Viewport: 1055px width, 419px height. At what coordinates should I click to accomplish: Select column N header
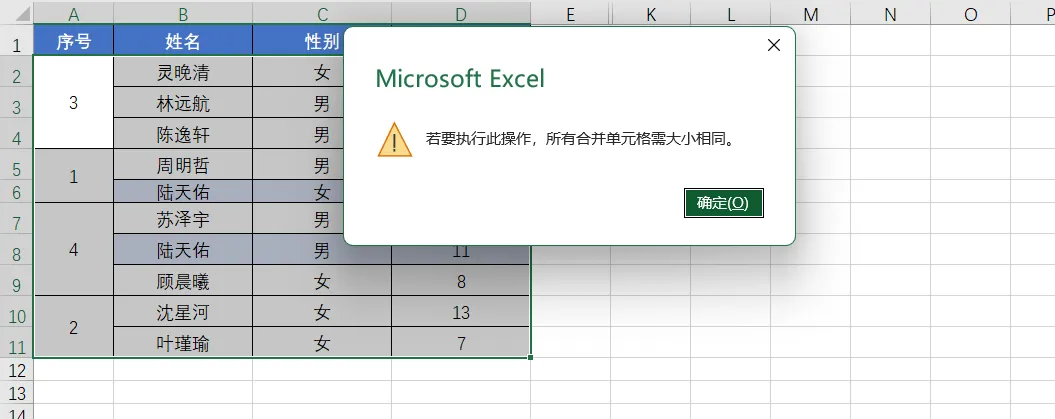[890, 14]
